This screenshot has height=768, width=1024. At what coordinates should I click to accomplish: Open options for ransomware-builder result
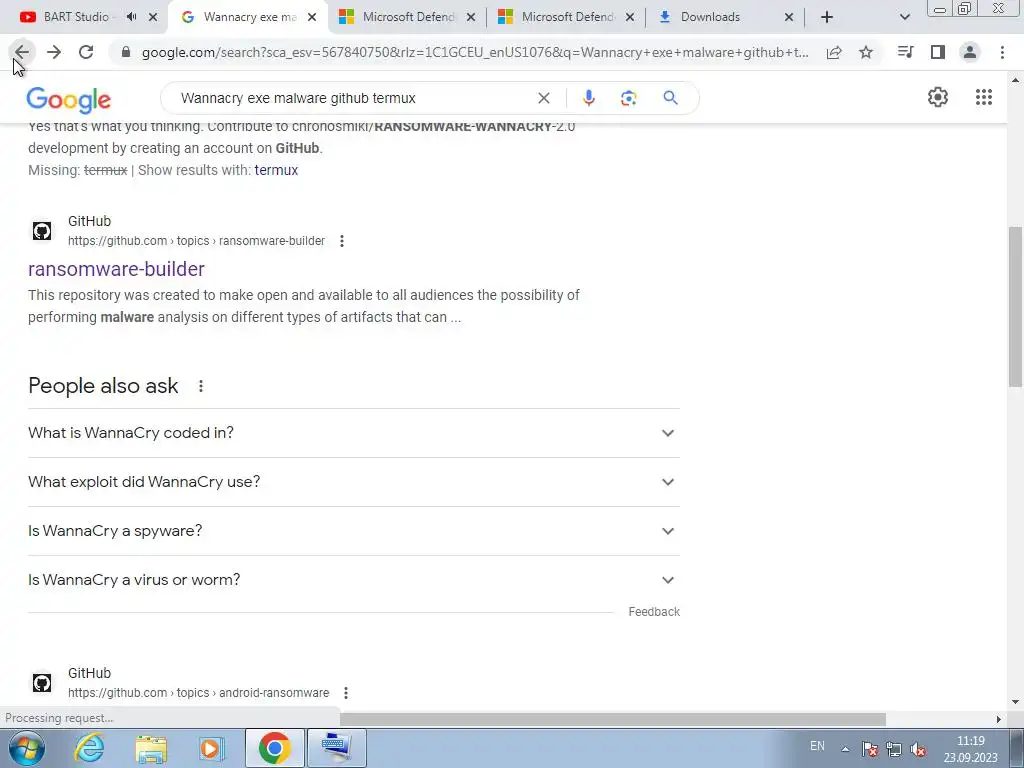click(x=342, y=241)
